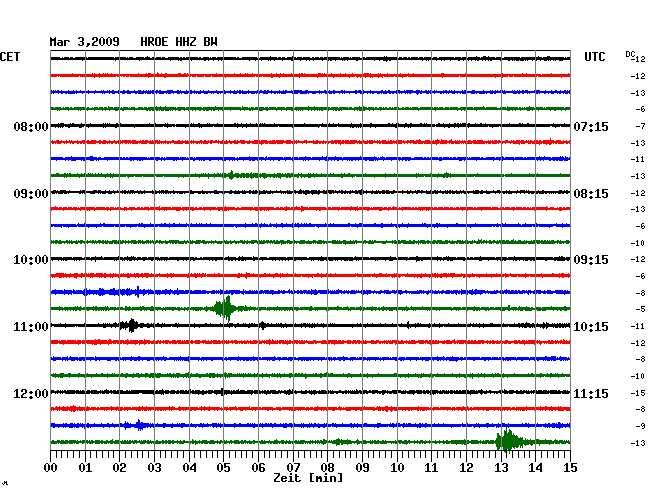
Task: Click the "Zeit [min]" axis title
Action: coord(308,478)
